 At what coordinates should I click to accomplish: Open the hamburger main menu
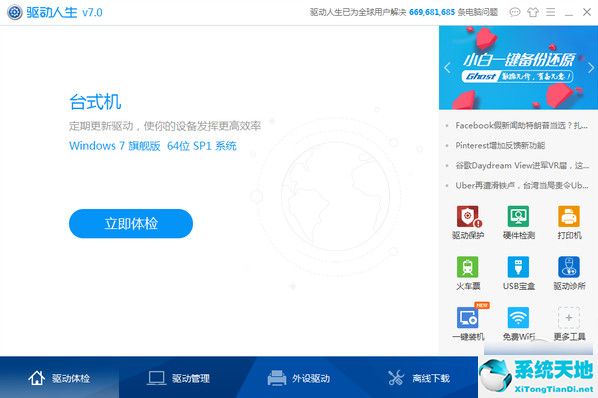pyautogui.click(x=550, y=12)
